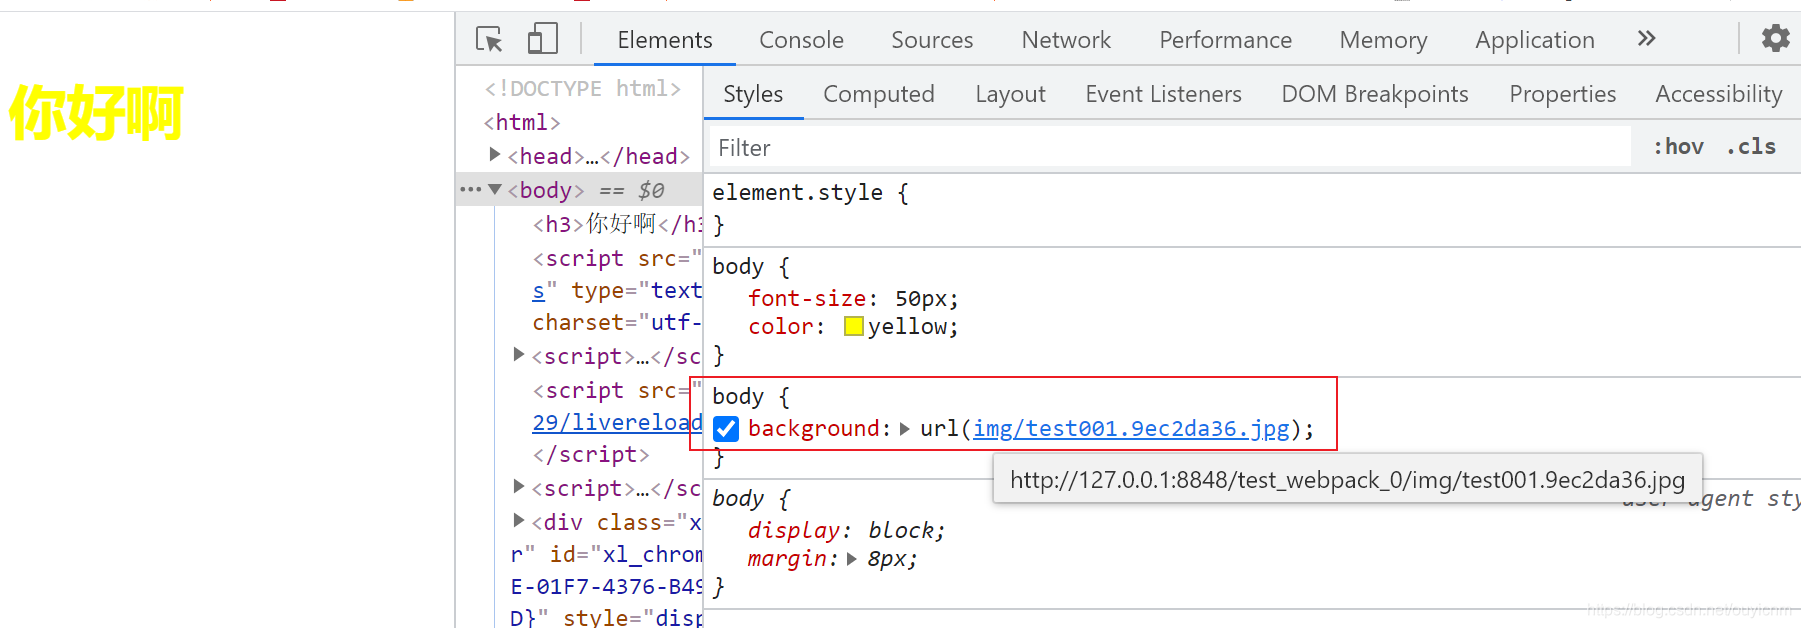1801x628 pixels.
Task: Open the Sources tab
Action: (932, 40)
